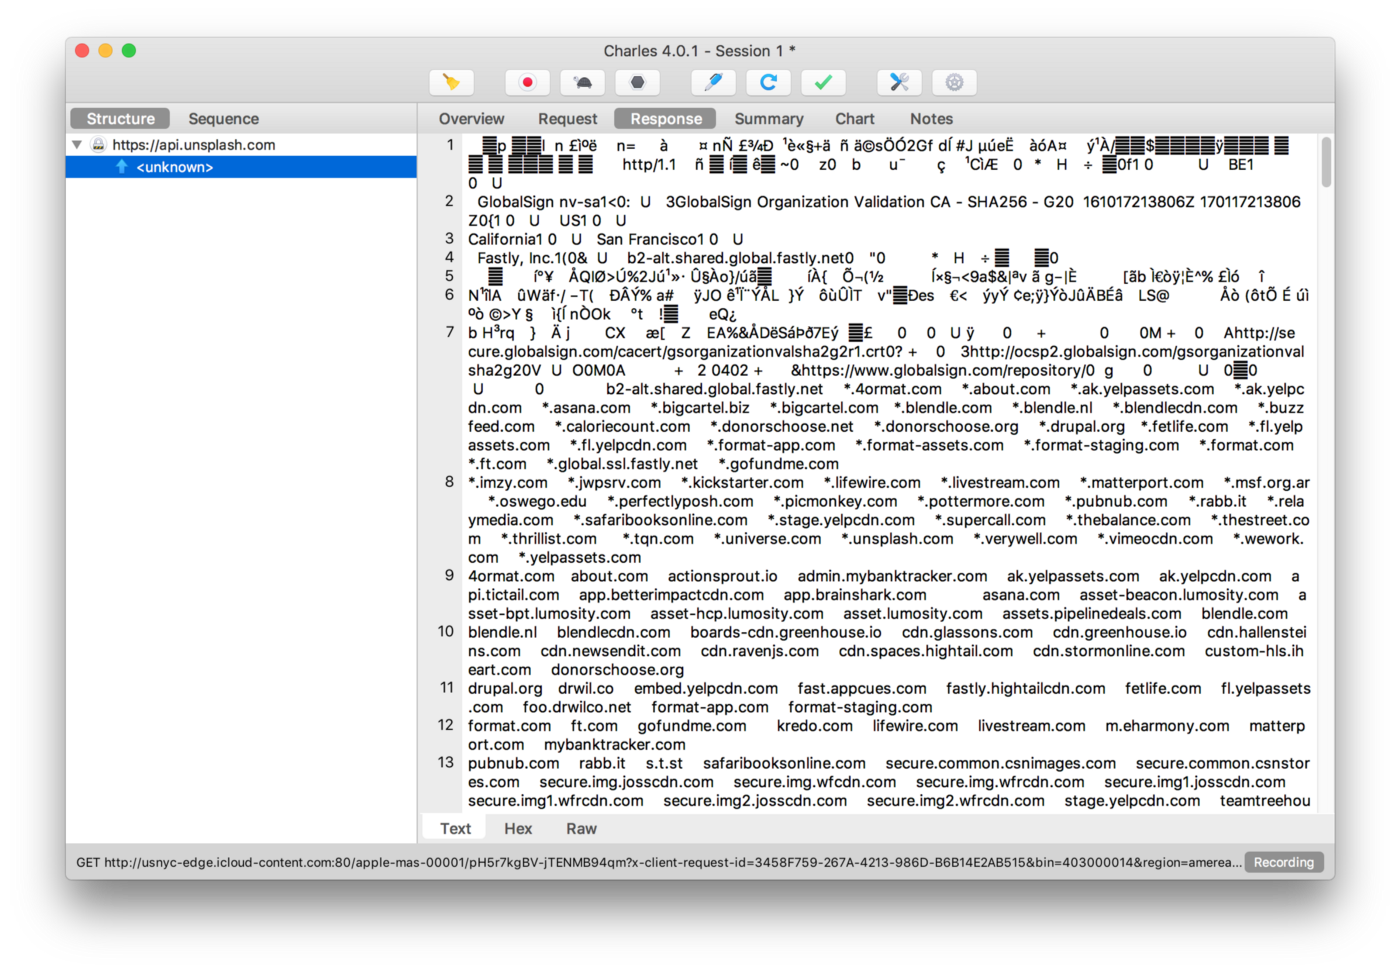Open the Summary tab

pos(768,118)
